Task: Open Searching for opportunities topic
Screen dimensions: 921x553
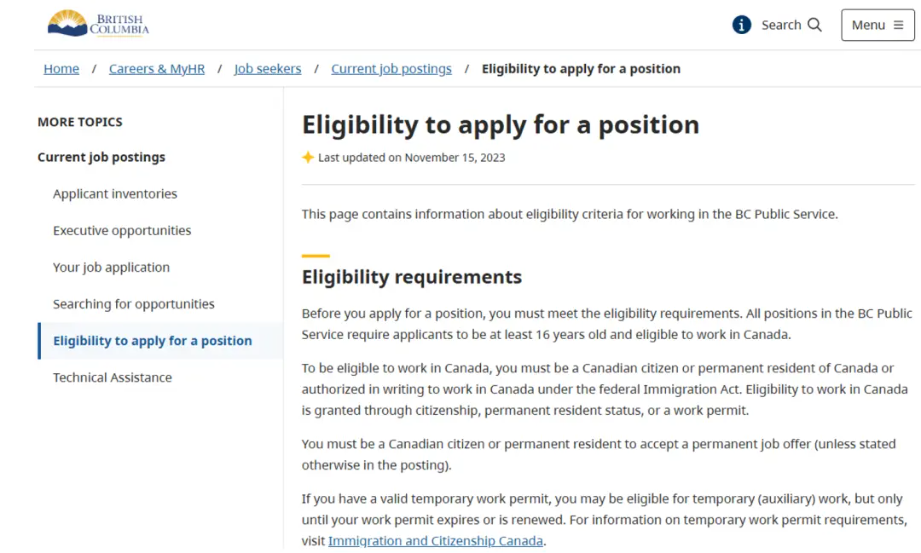Action: (134, 304)
